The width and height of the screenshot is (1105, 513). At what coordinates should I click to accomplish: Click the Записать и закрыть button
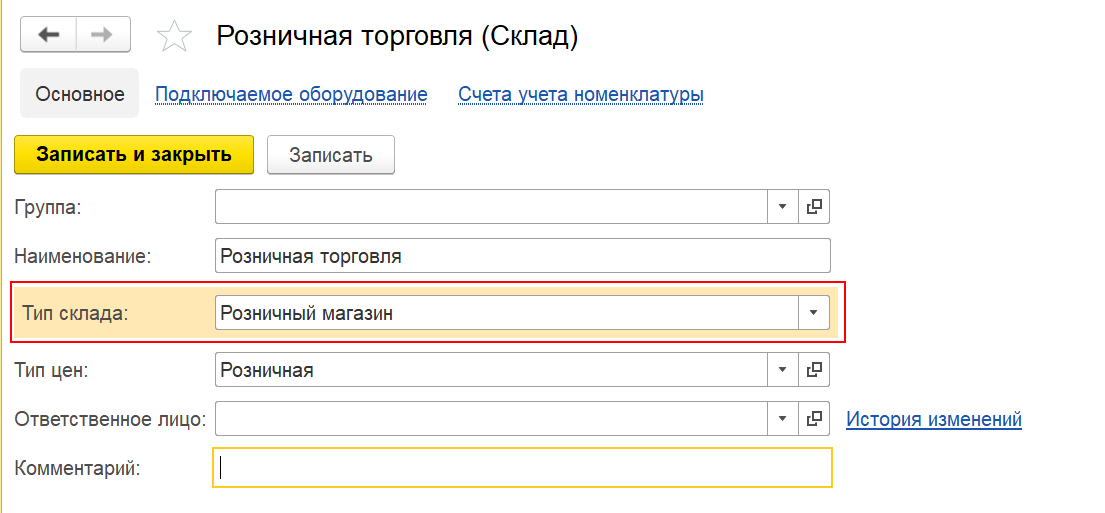(x=134, y=154)
